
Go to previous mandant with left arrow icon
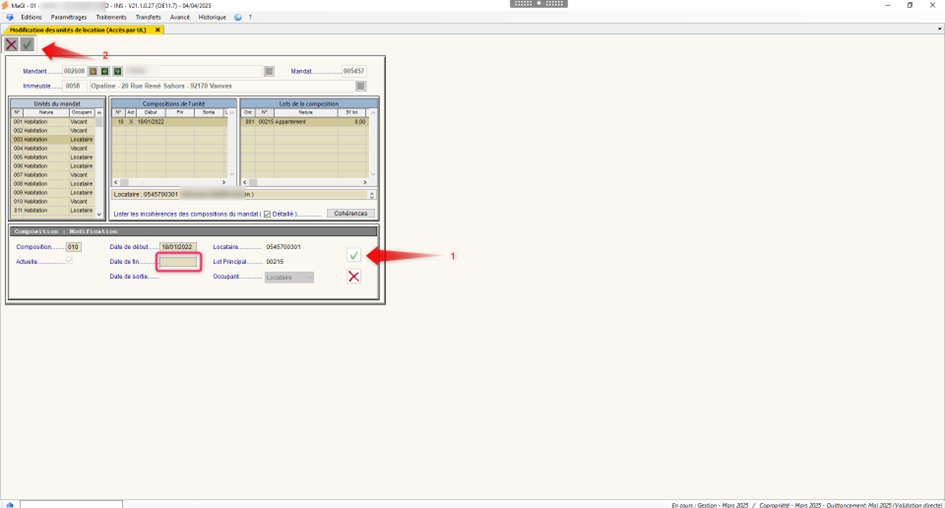(105, 72)
